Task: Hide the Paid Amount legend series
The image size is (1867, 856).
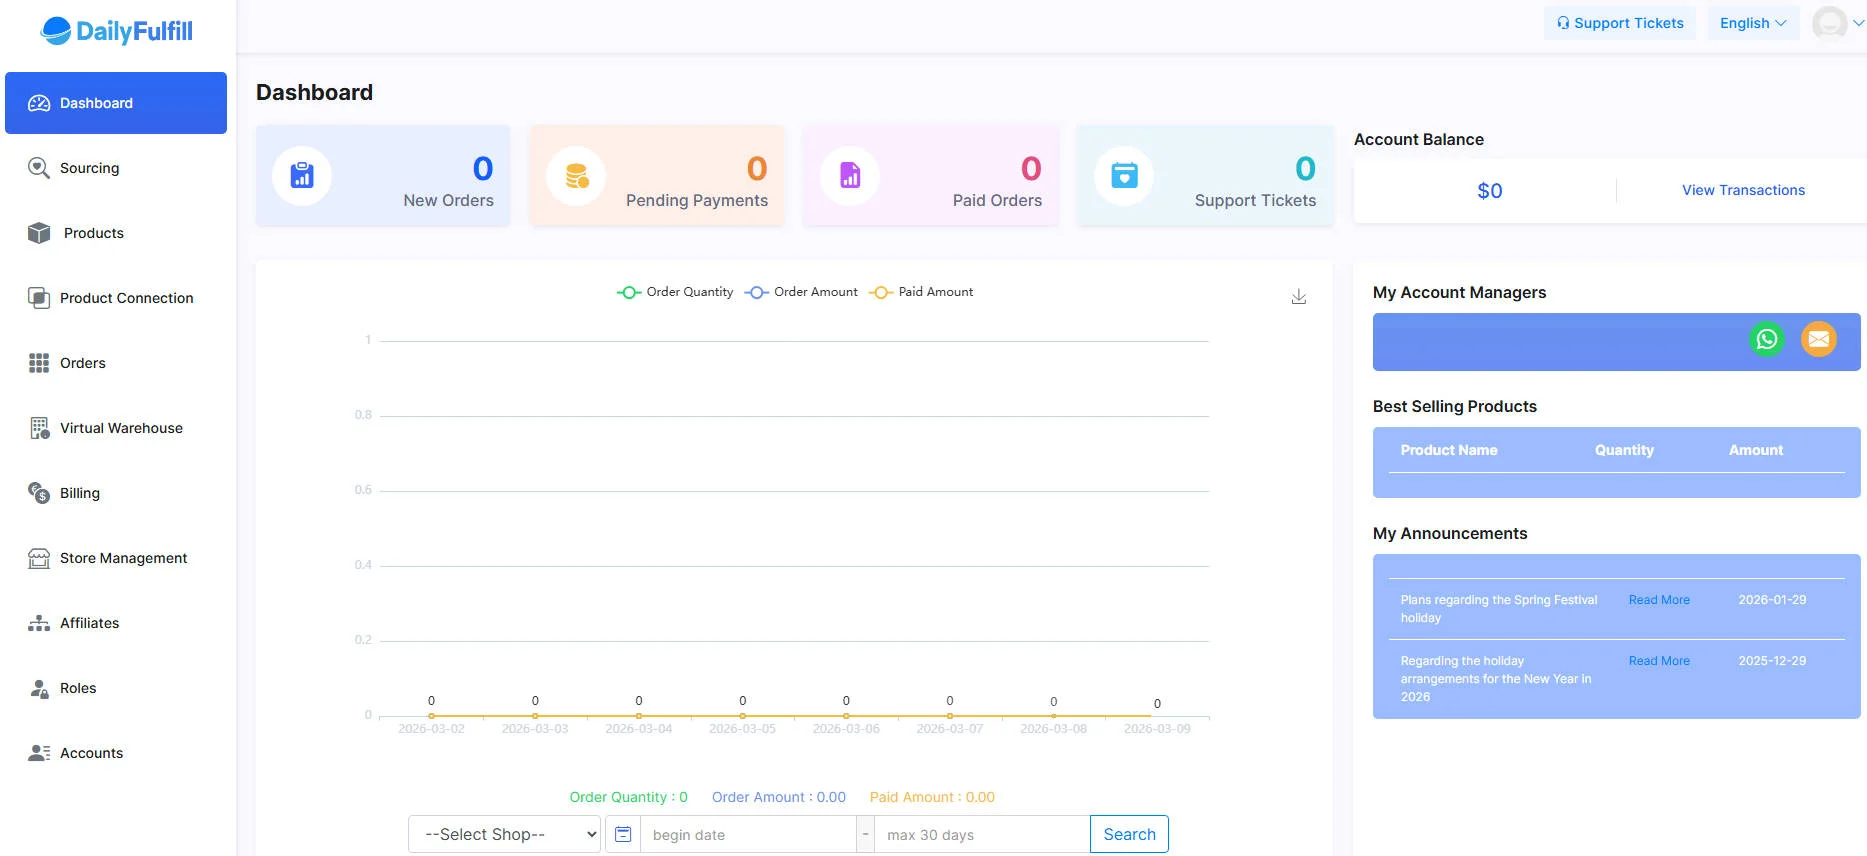Action: (922, 292)
